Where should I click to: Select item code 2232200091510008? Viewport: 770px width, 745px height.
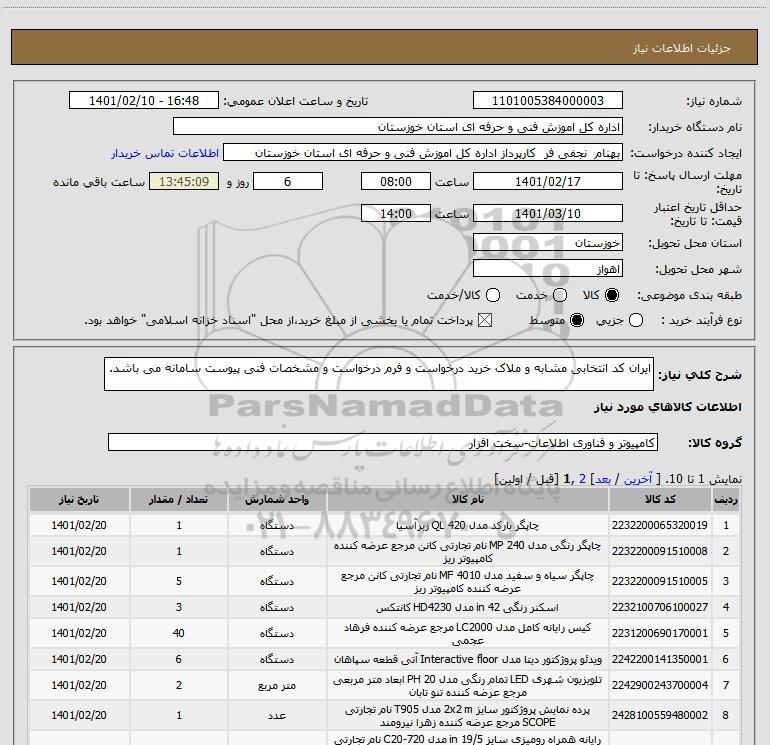(x=660, y=551)
